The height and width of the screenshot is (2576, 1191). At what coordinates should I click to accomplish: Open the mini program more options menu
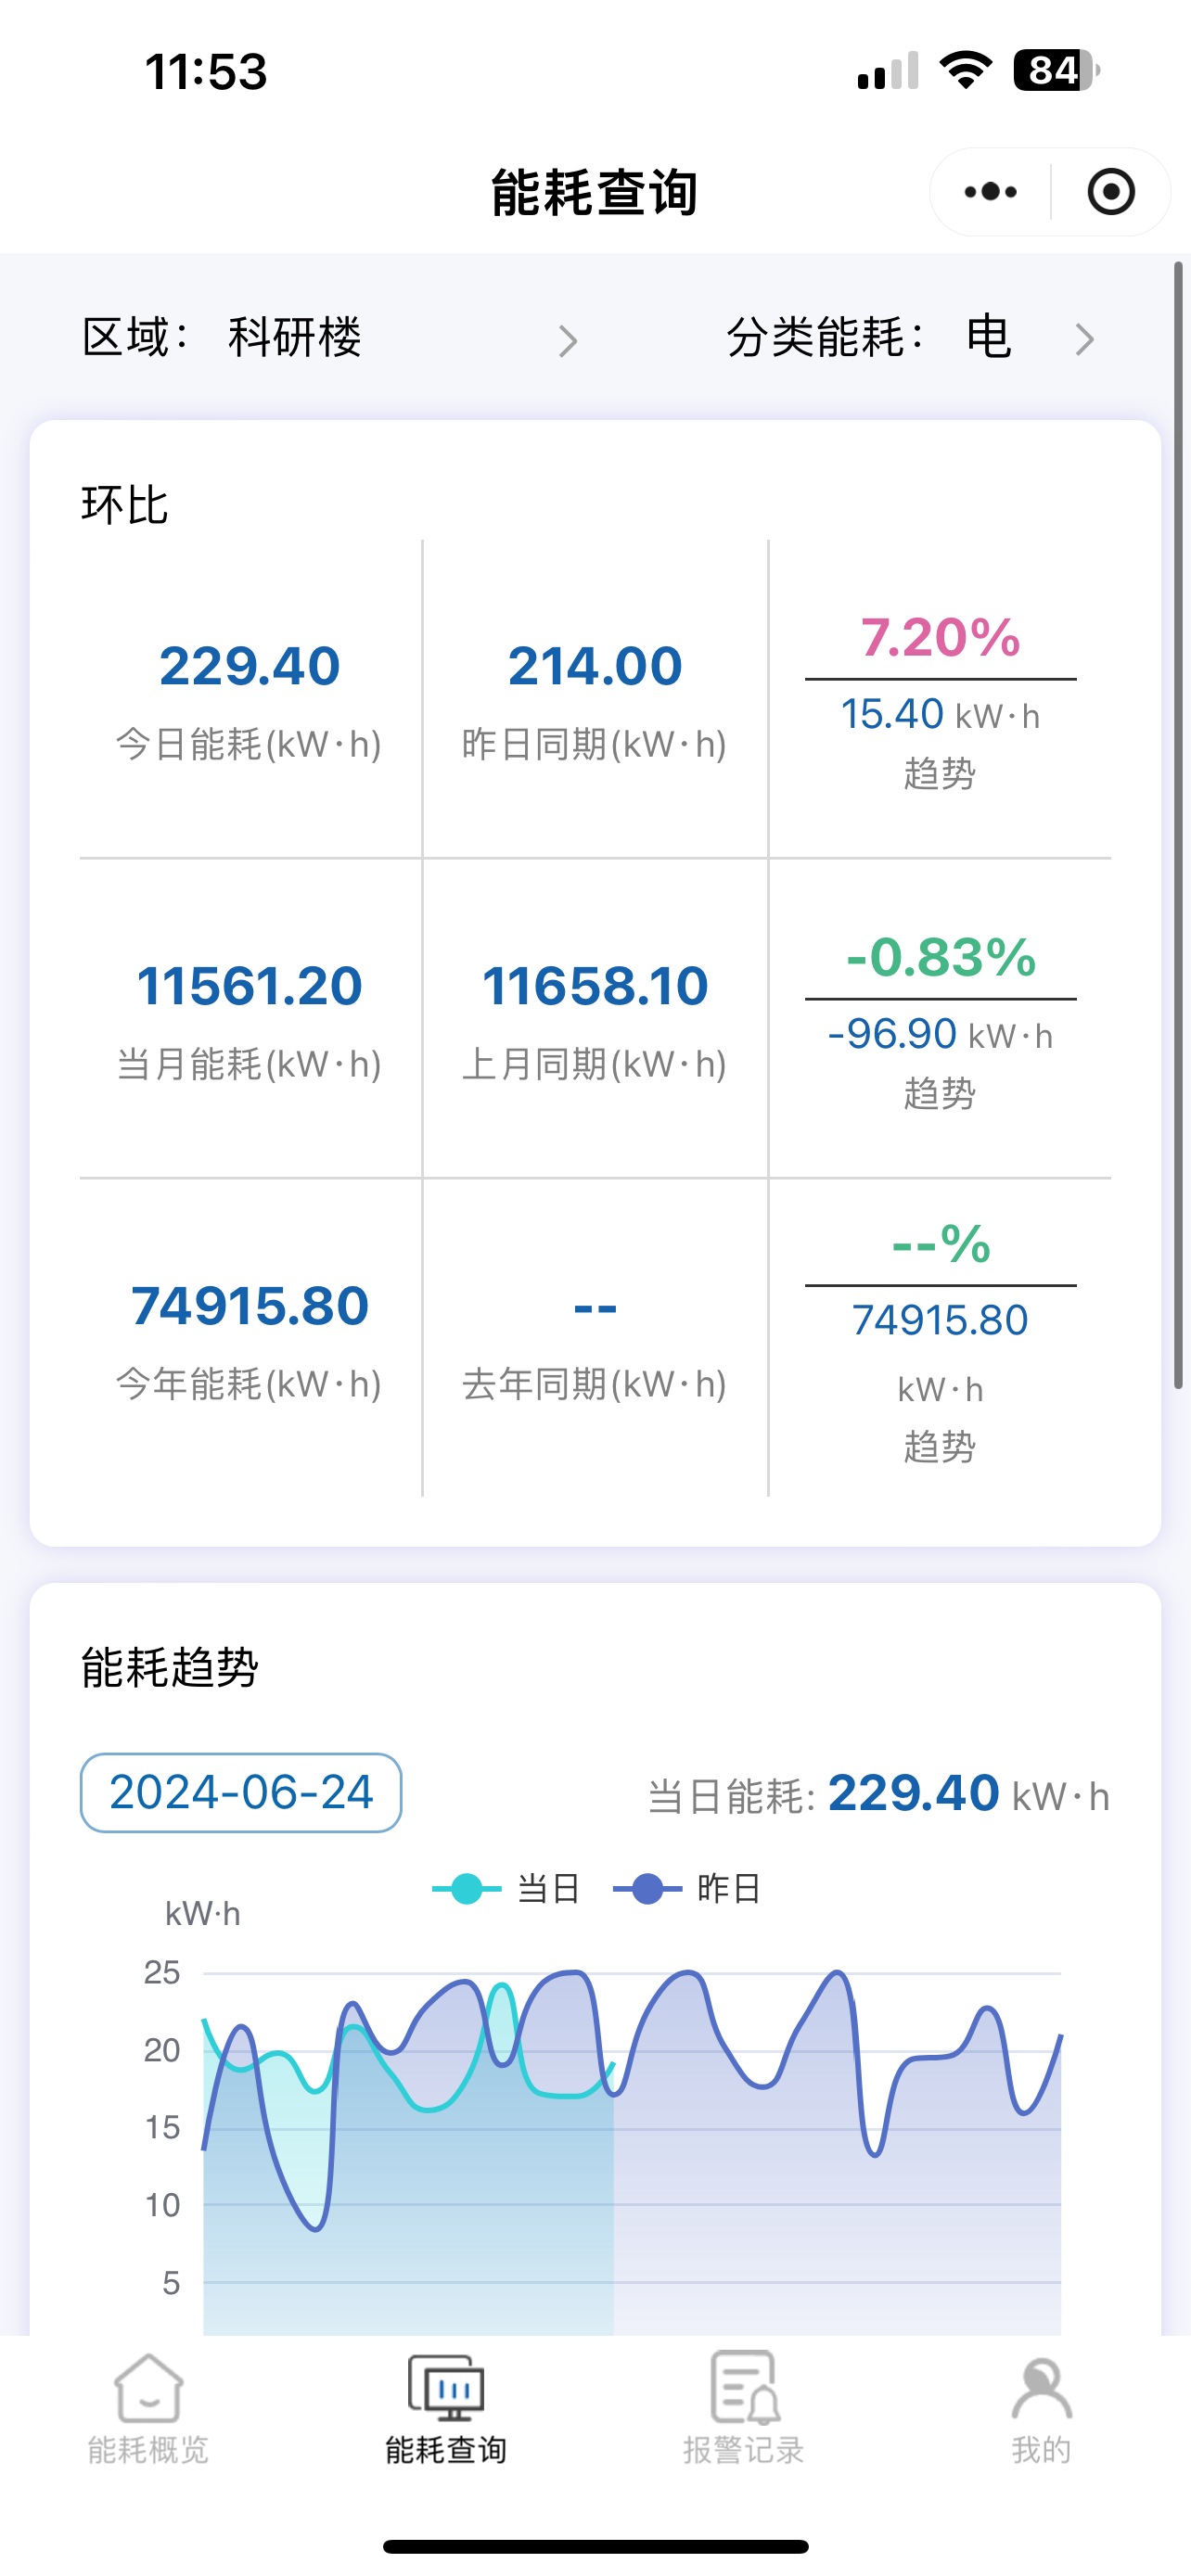pyautogui.click(x=990, y=192)
